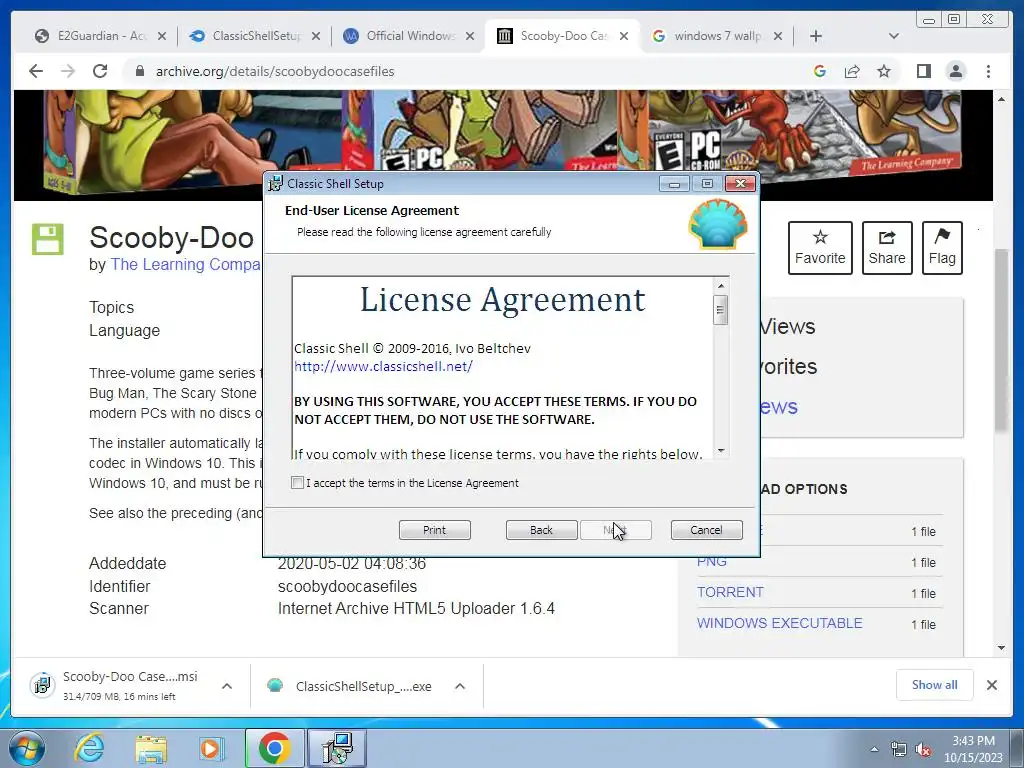
Task: Close the Scooby-Doo tab
Action: [x=624, y=36]
